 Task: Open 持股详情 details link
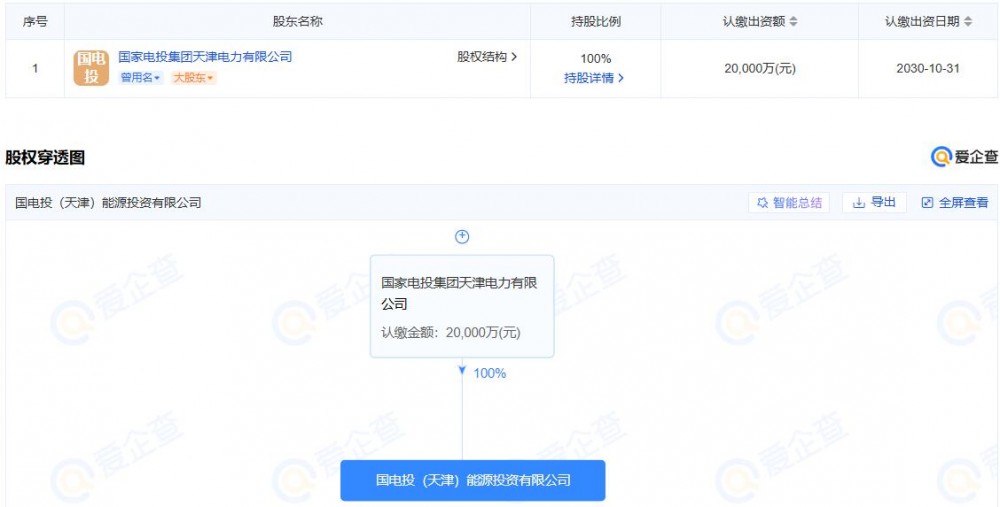coord(594,78)
